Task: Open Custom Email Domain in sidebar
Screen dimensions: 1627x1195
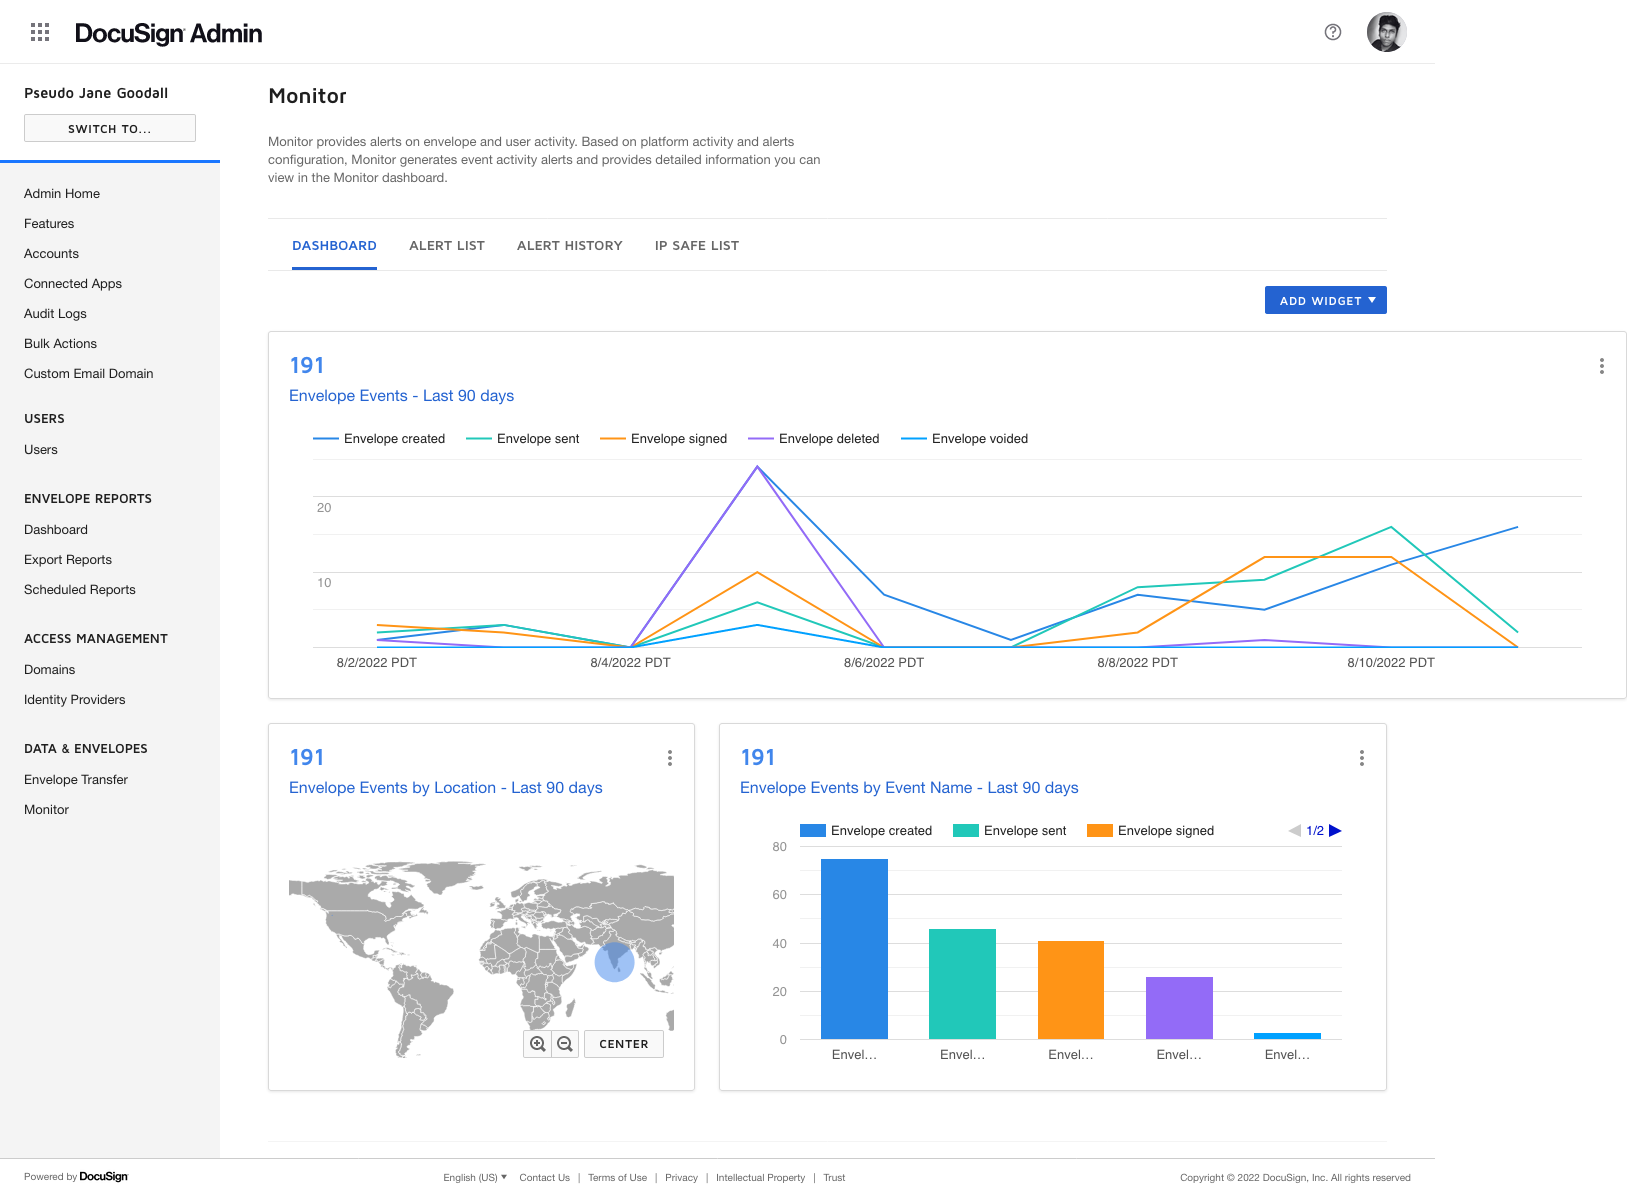Action: (x=89, y=374)
